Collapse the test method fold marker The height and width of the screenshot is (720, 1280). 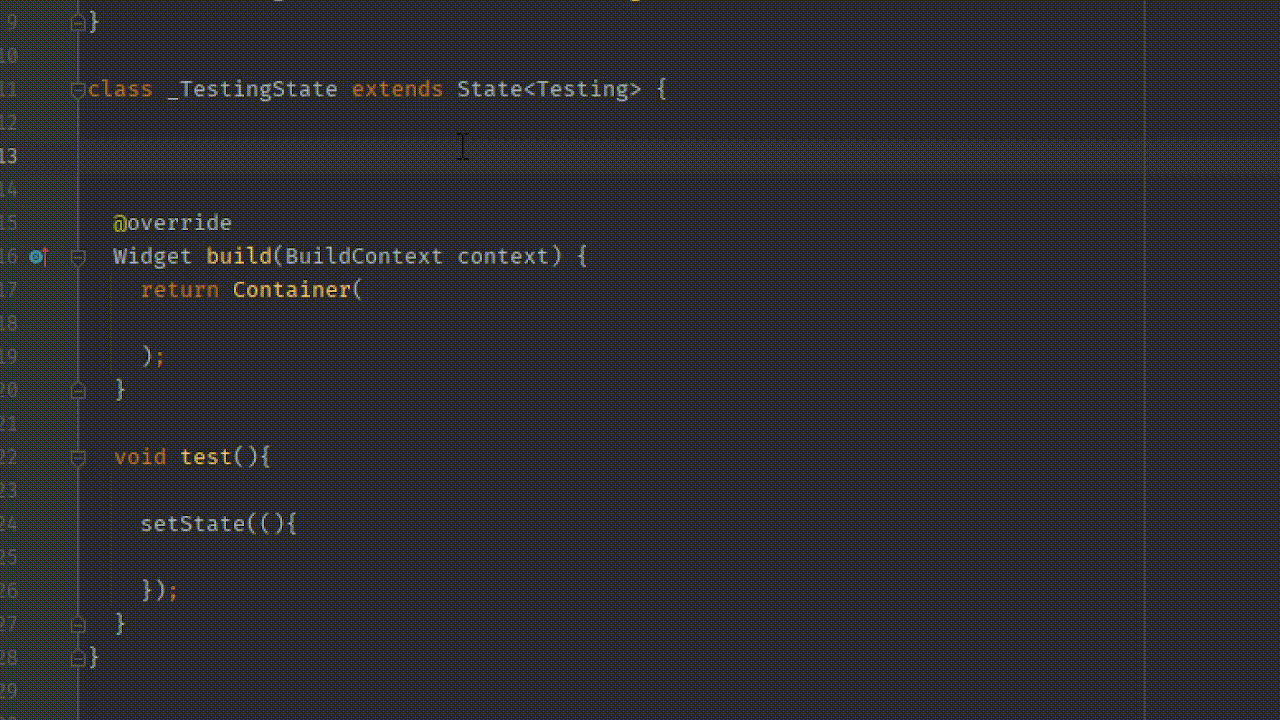pos(78,457)
